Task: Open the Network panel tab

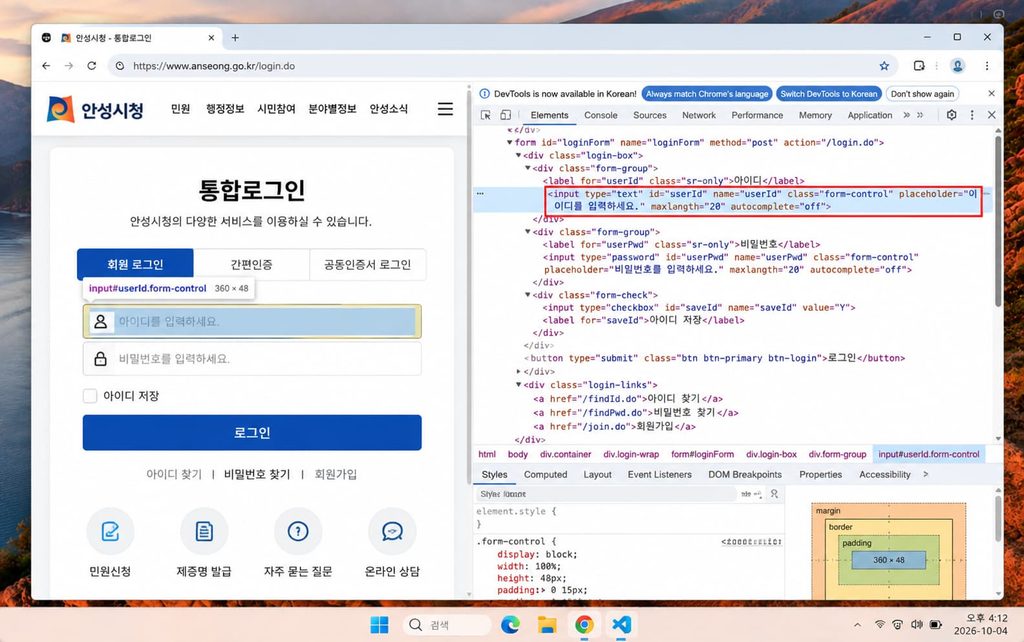Action: point(699,115)
